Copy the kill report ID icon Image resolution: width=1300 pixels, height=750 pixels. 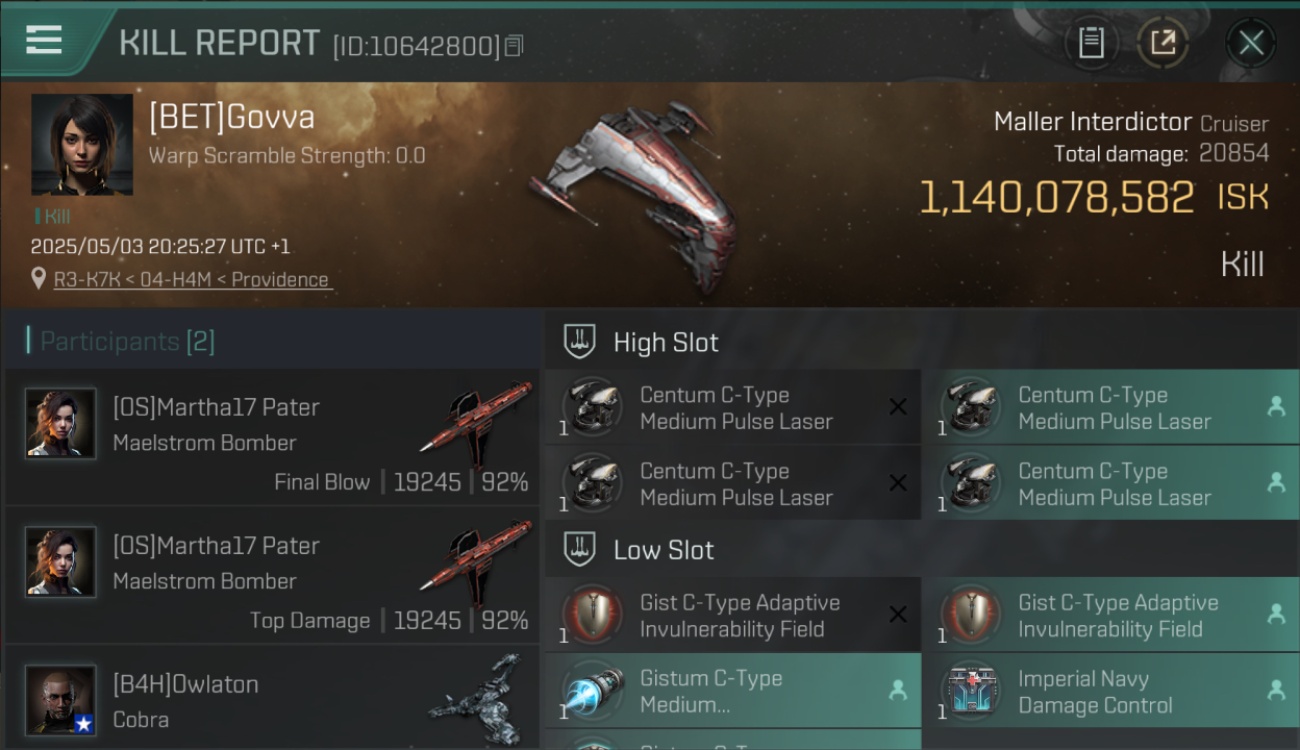tap(514, 46)
